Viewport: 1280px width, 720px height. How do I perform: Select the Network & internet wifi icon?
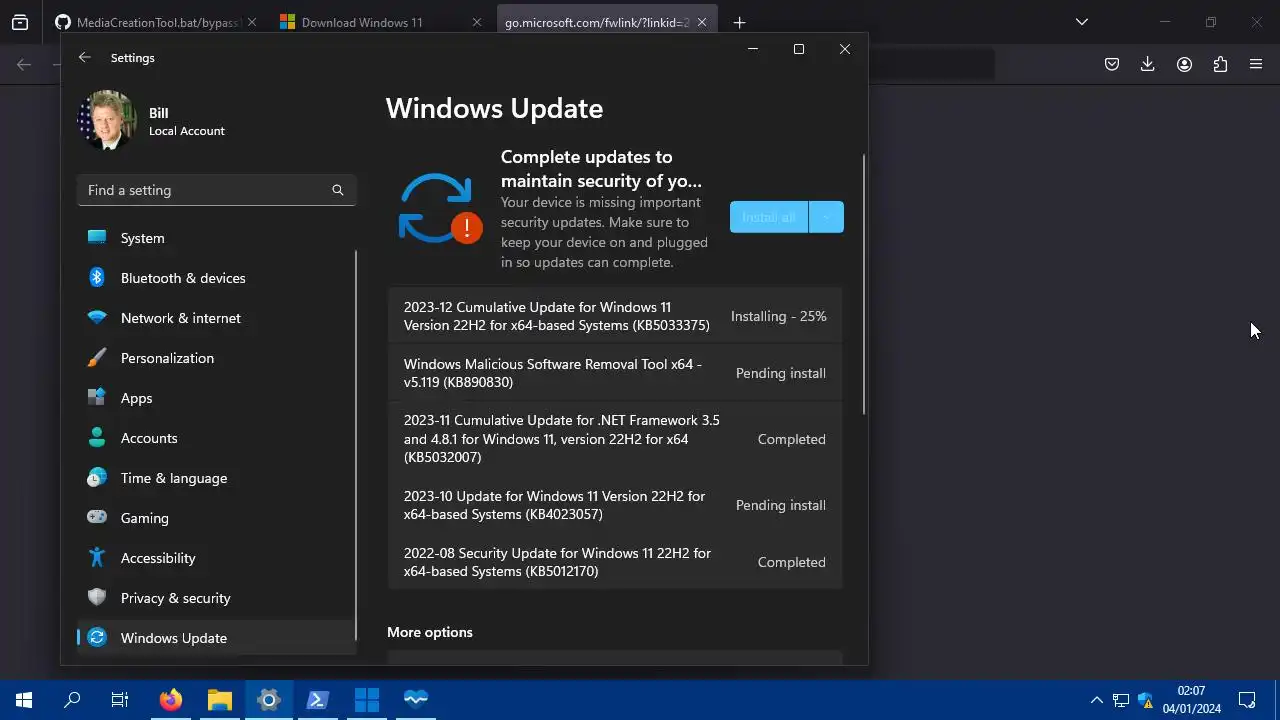tap(97, 318)
